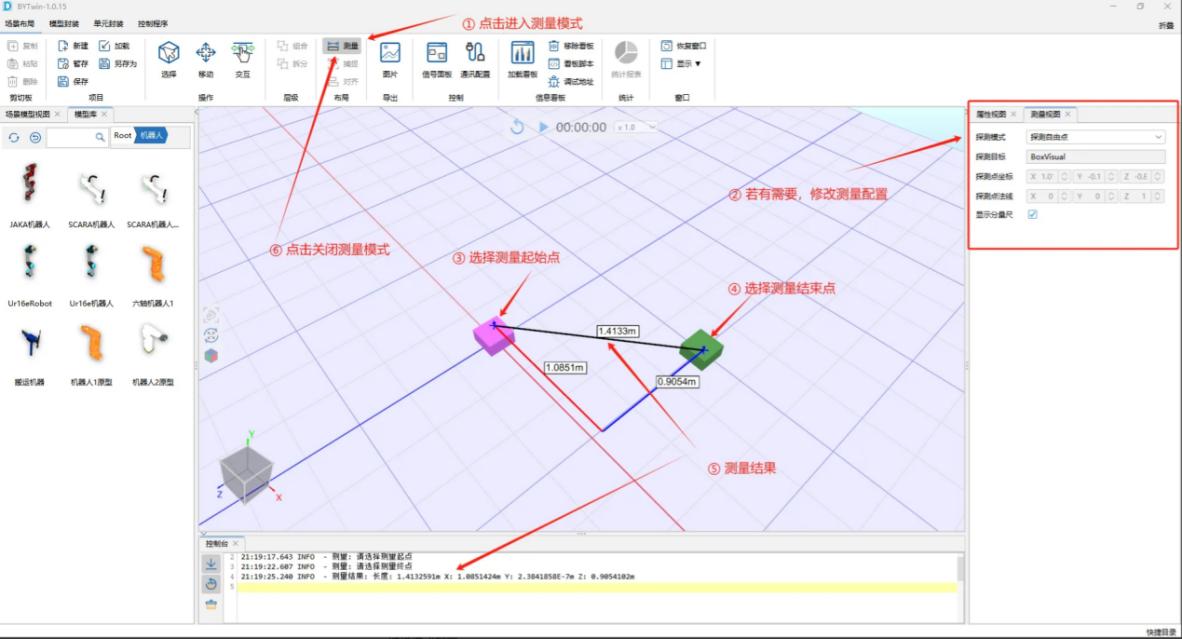Open the 统计报表 statistics report
1182x639 pixels.
626,60
